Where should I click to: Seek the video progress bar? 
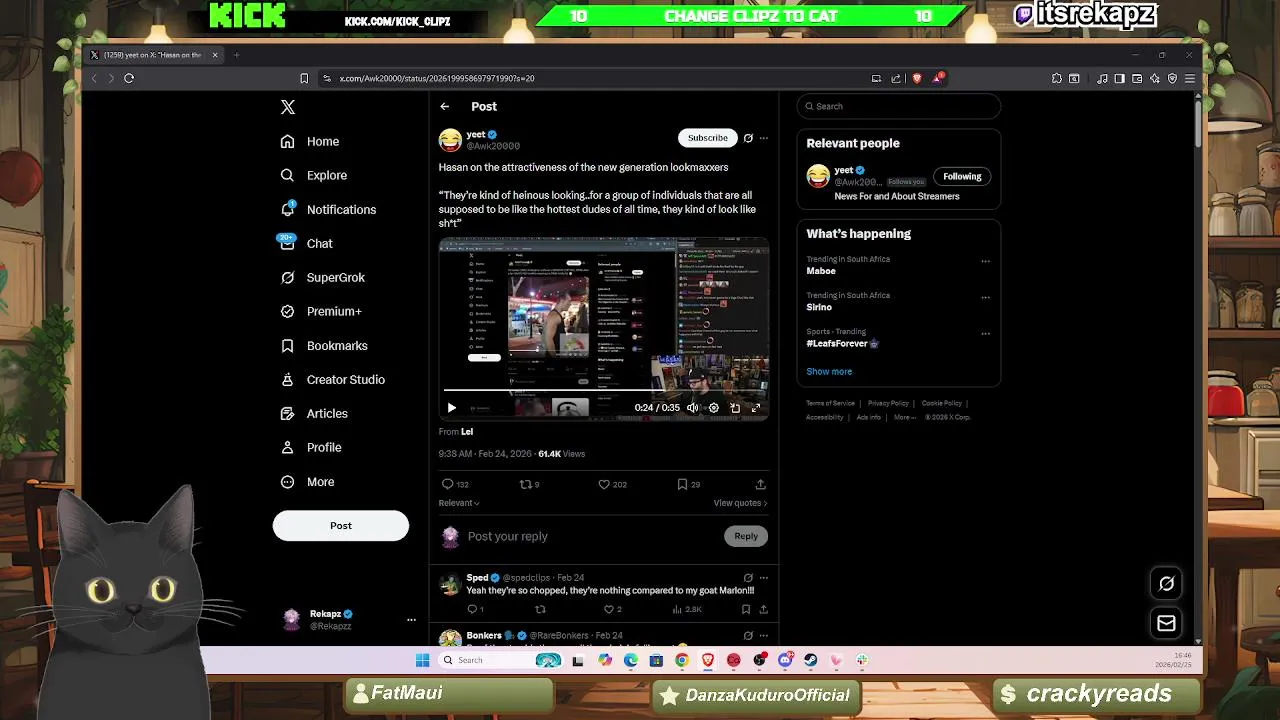(x=604, y=391)
